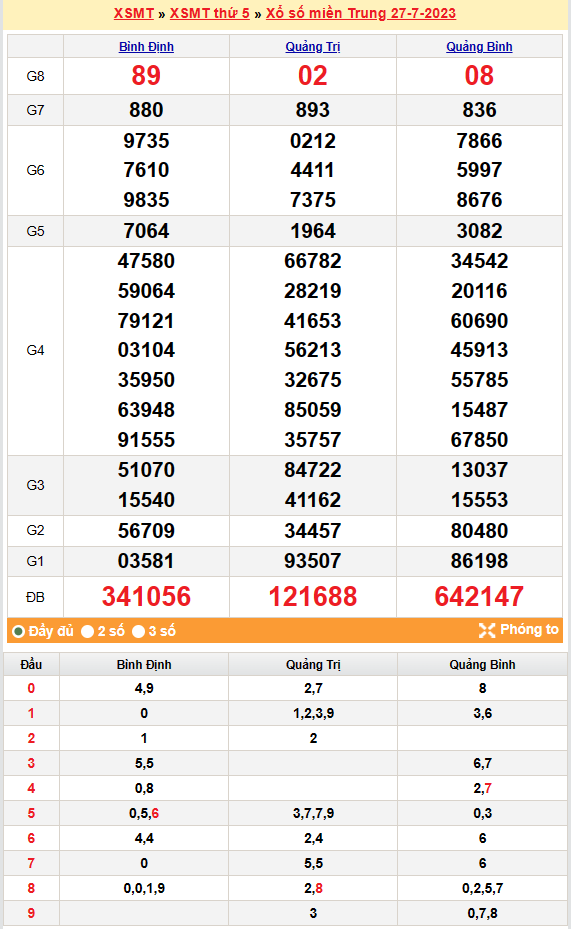Click G2 number 80480
The height and width of the screenshot is (929, 571).
coord(479,531)
